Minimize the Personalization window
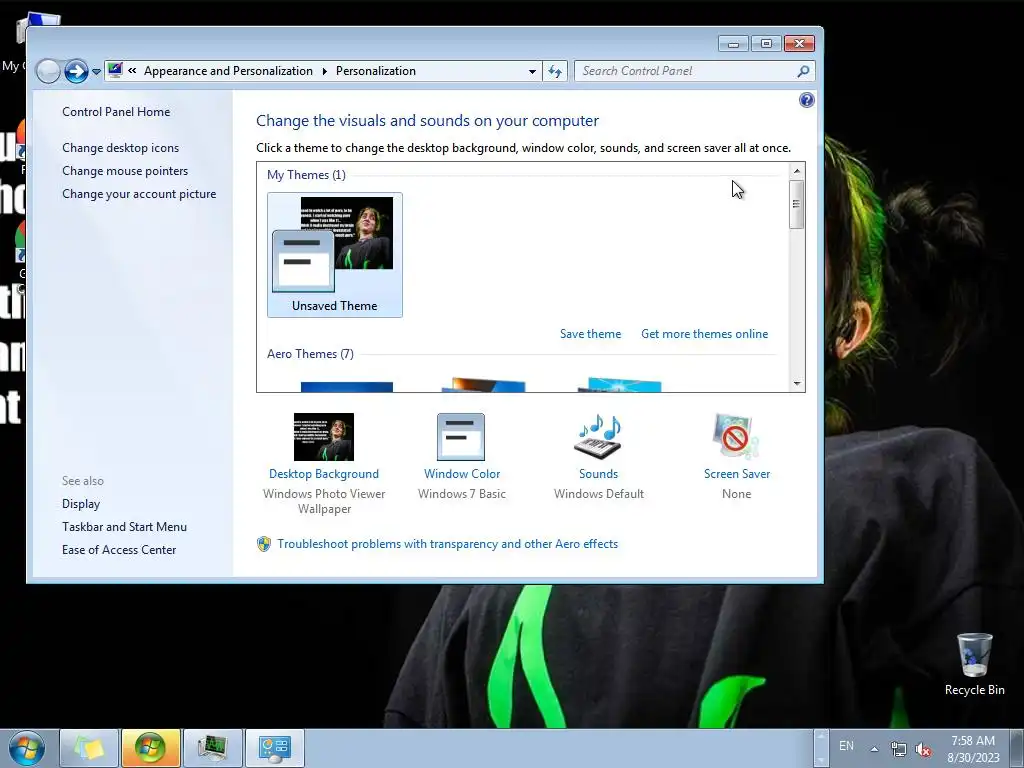 733,44
